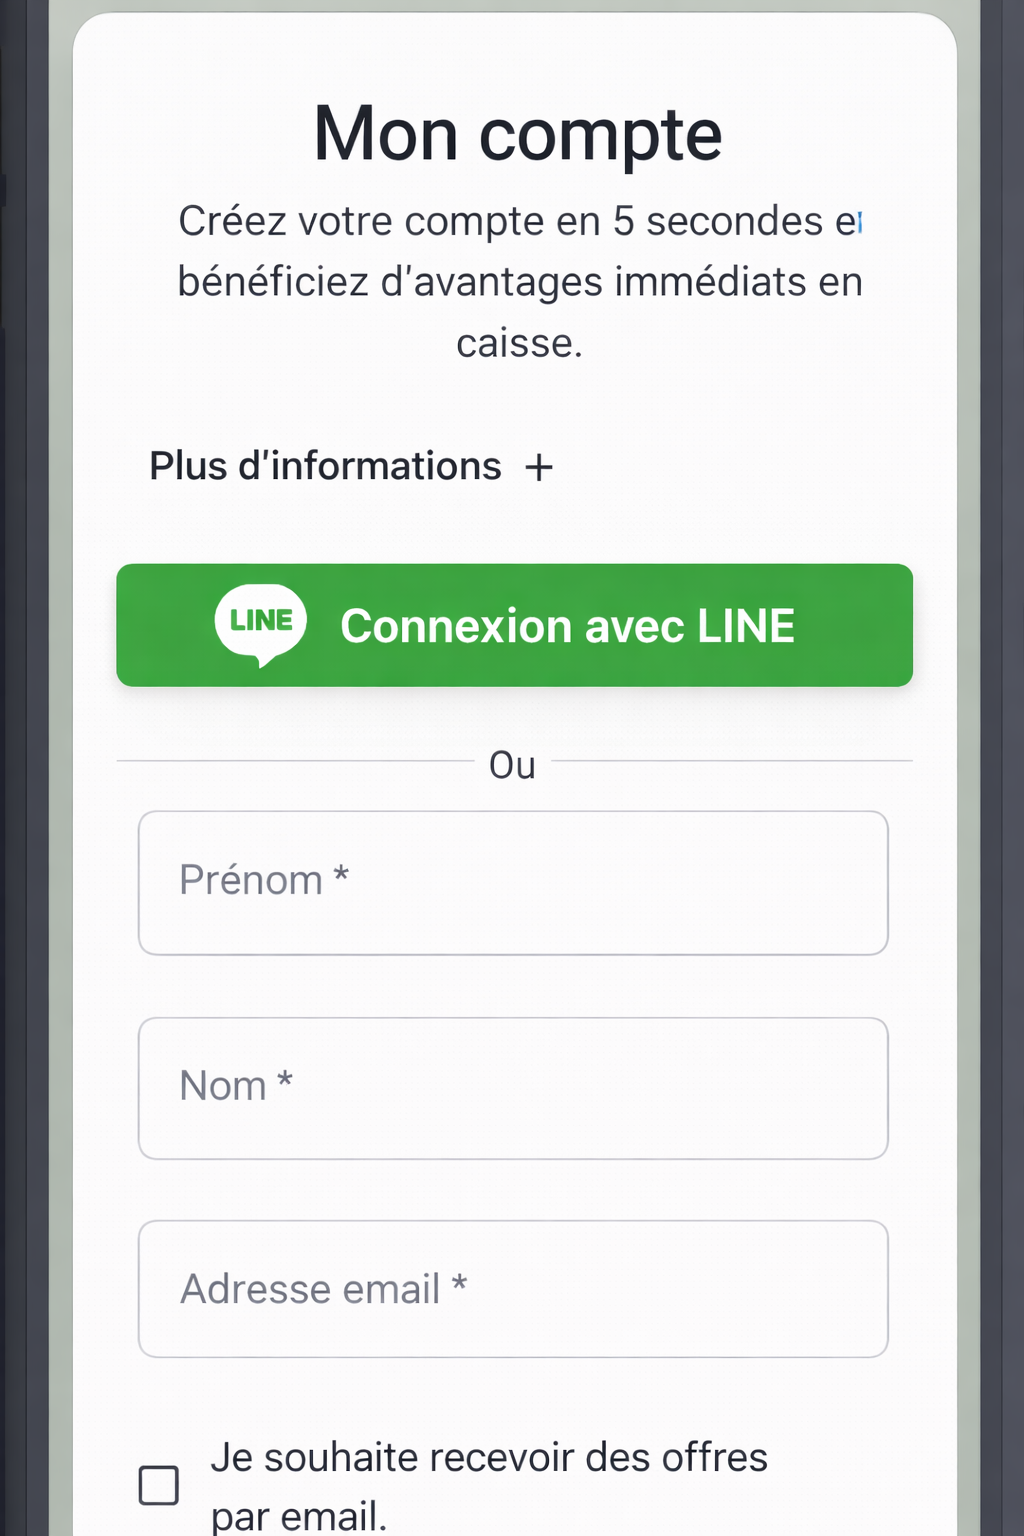
Task: Select the 'Adresse email' field
Action: (x=513, y=1289)
